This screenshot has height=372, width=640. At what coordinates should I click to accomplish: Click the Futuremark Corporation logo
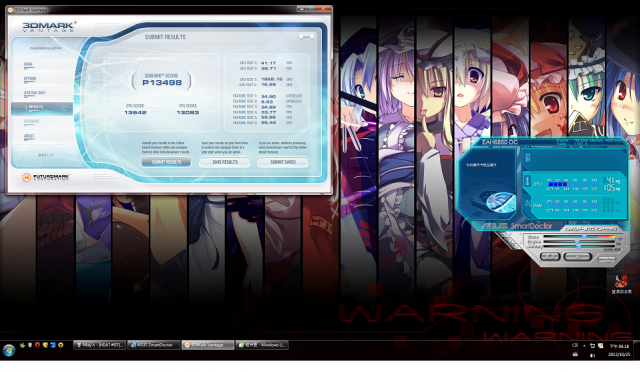[x=46, y=177]
